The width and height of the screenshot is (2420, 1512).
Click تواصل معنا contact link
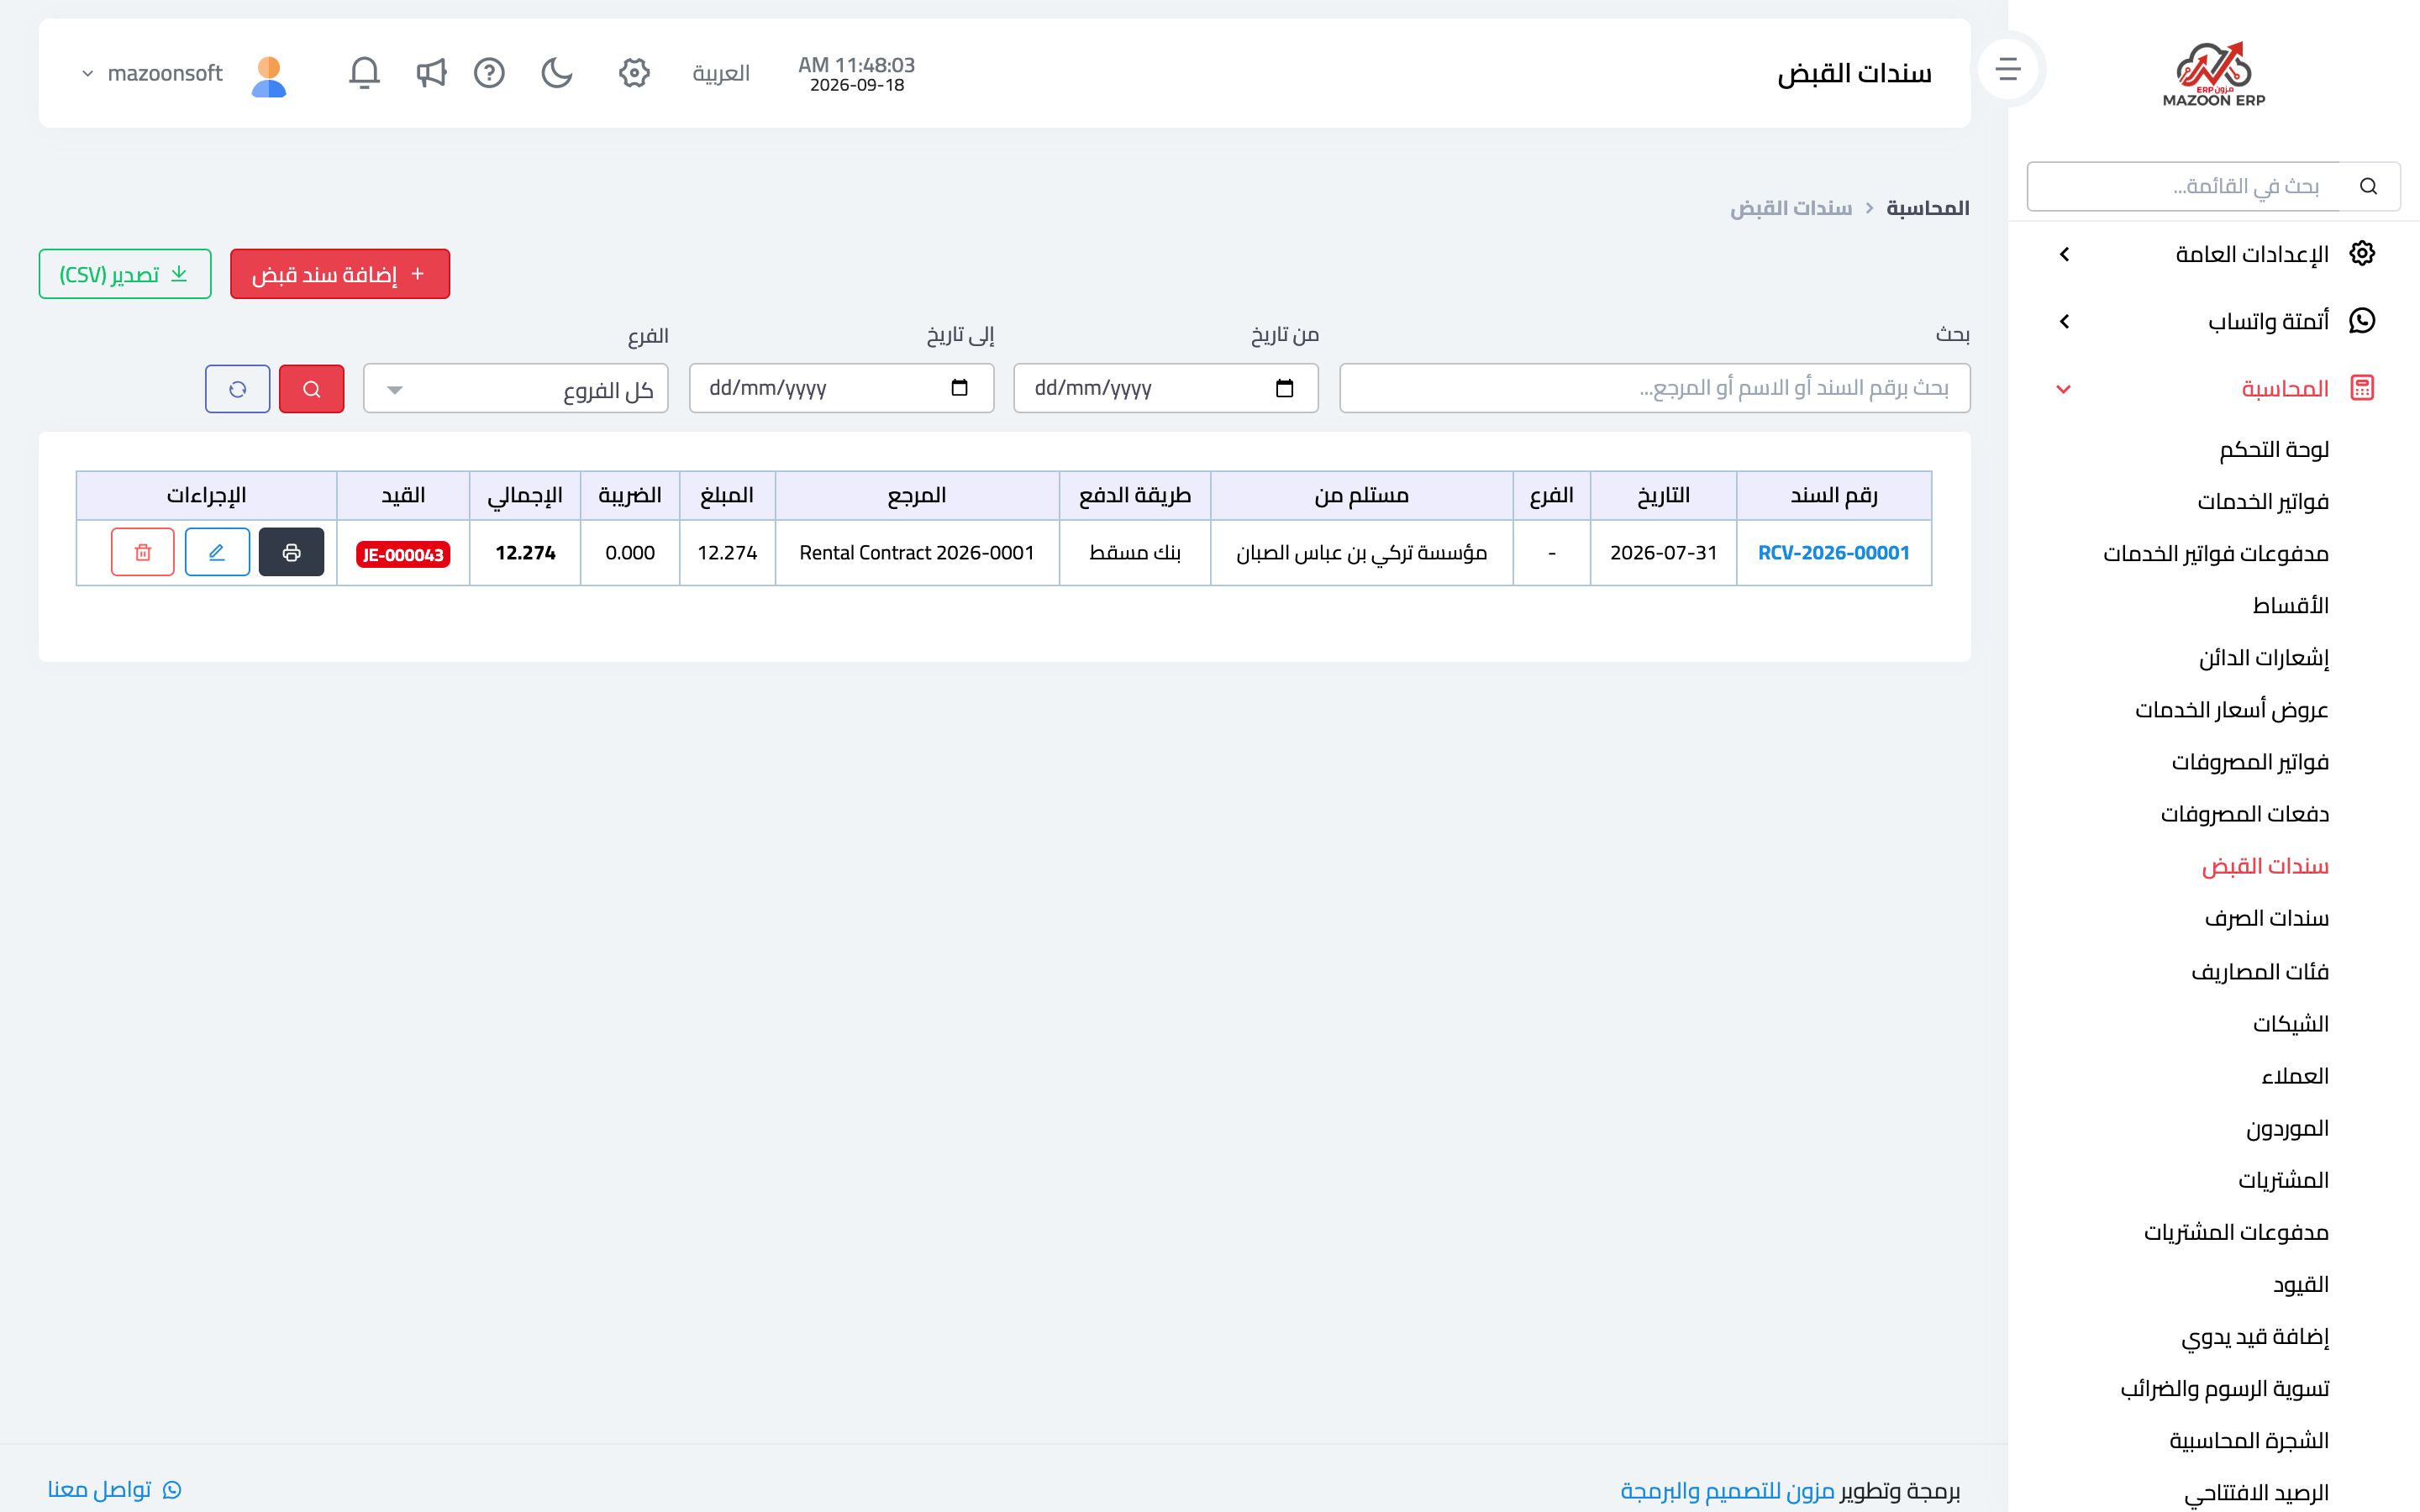click(x=114, y=1489)
